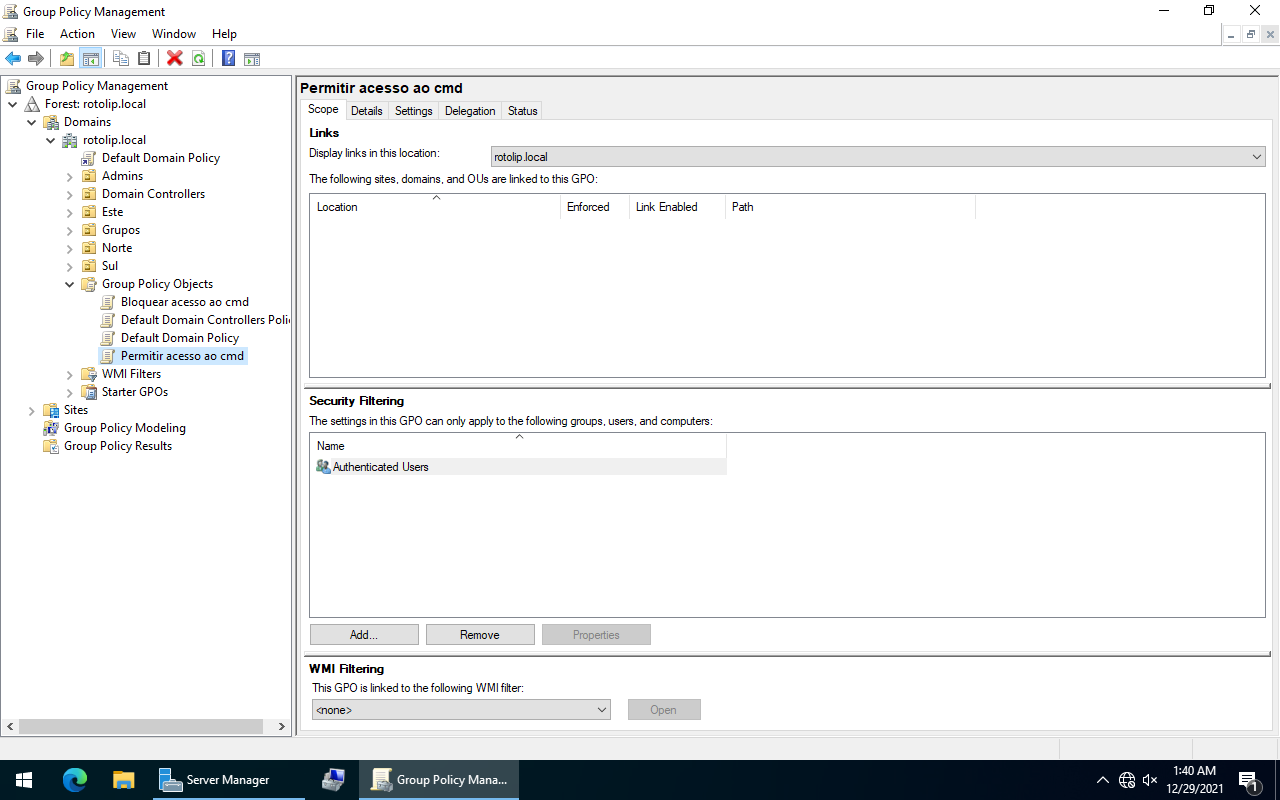Open the Display links location dropdown
Screen dimensions: 1280x800
1256,157
